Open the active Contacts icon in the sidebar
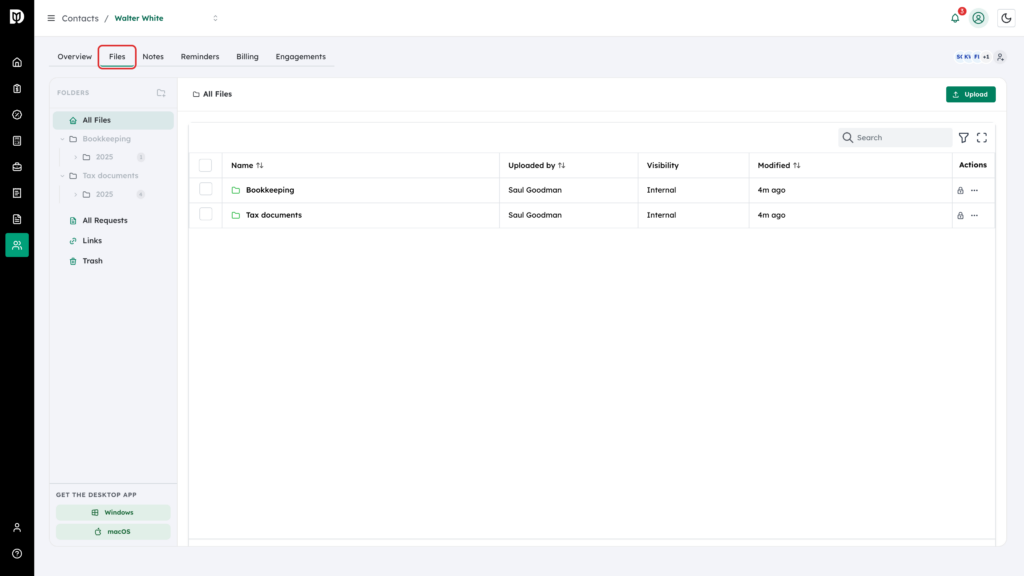Viewport: 1024px width, 576px height. click(17, 245)
